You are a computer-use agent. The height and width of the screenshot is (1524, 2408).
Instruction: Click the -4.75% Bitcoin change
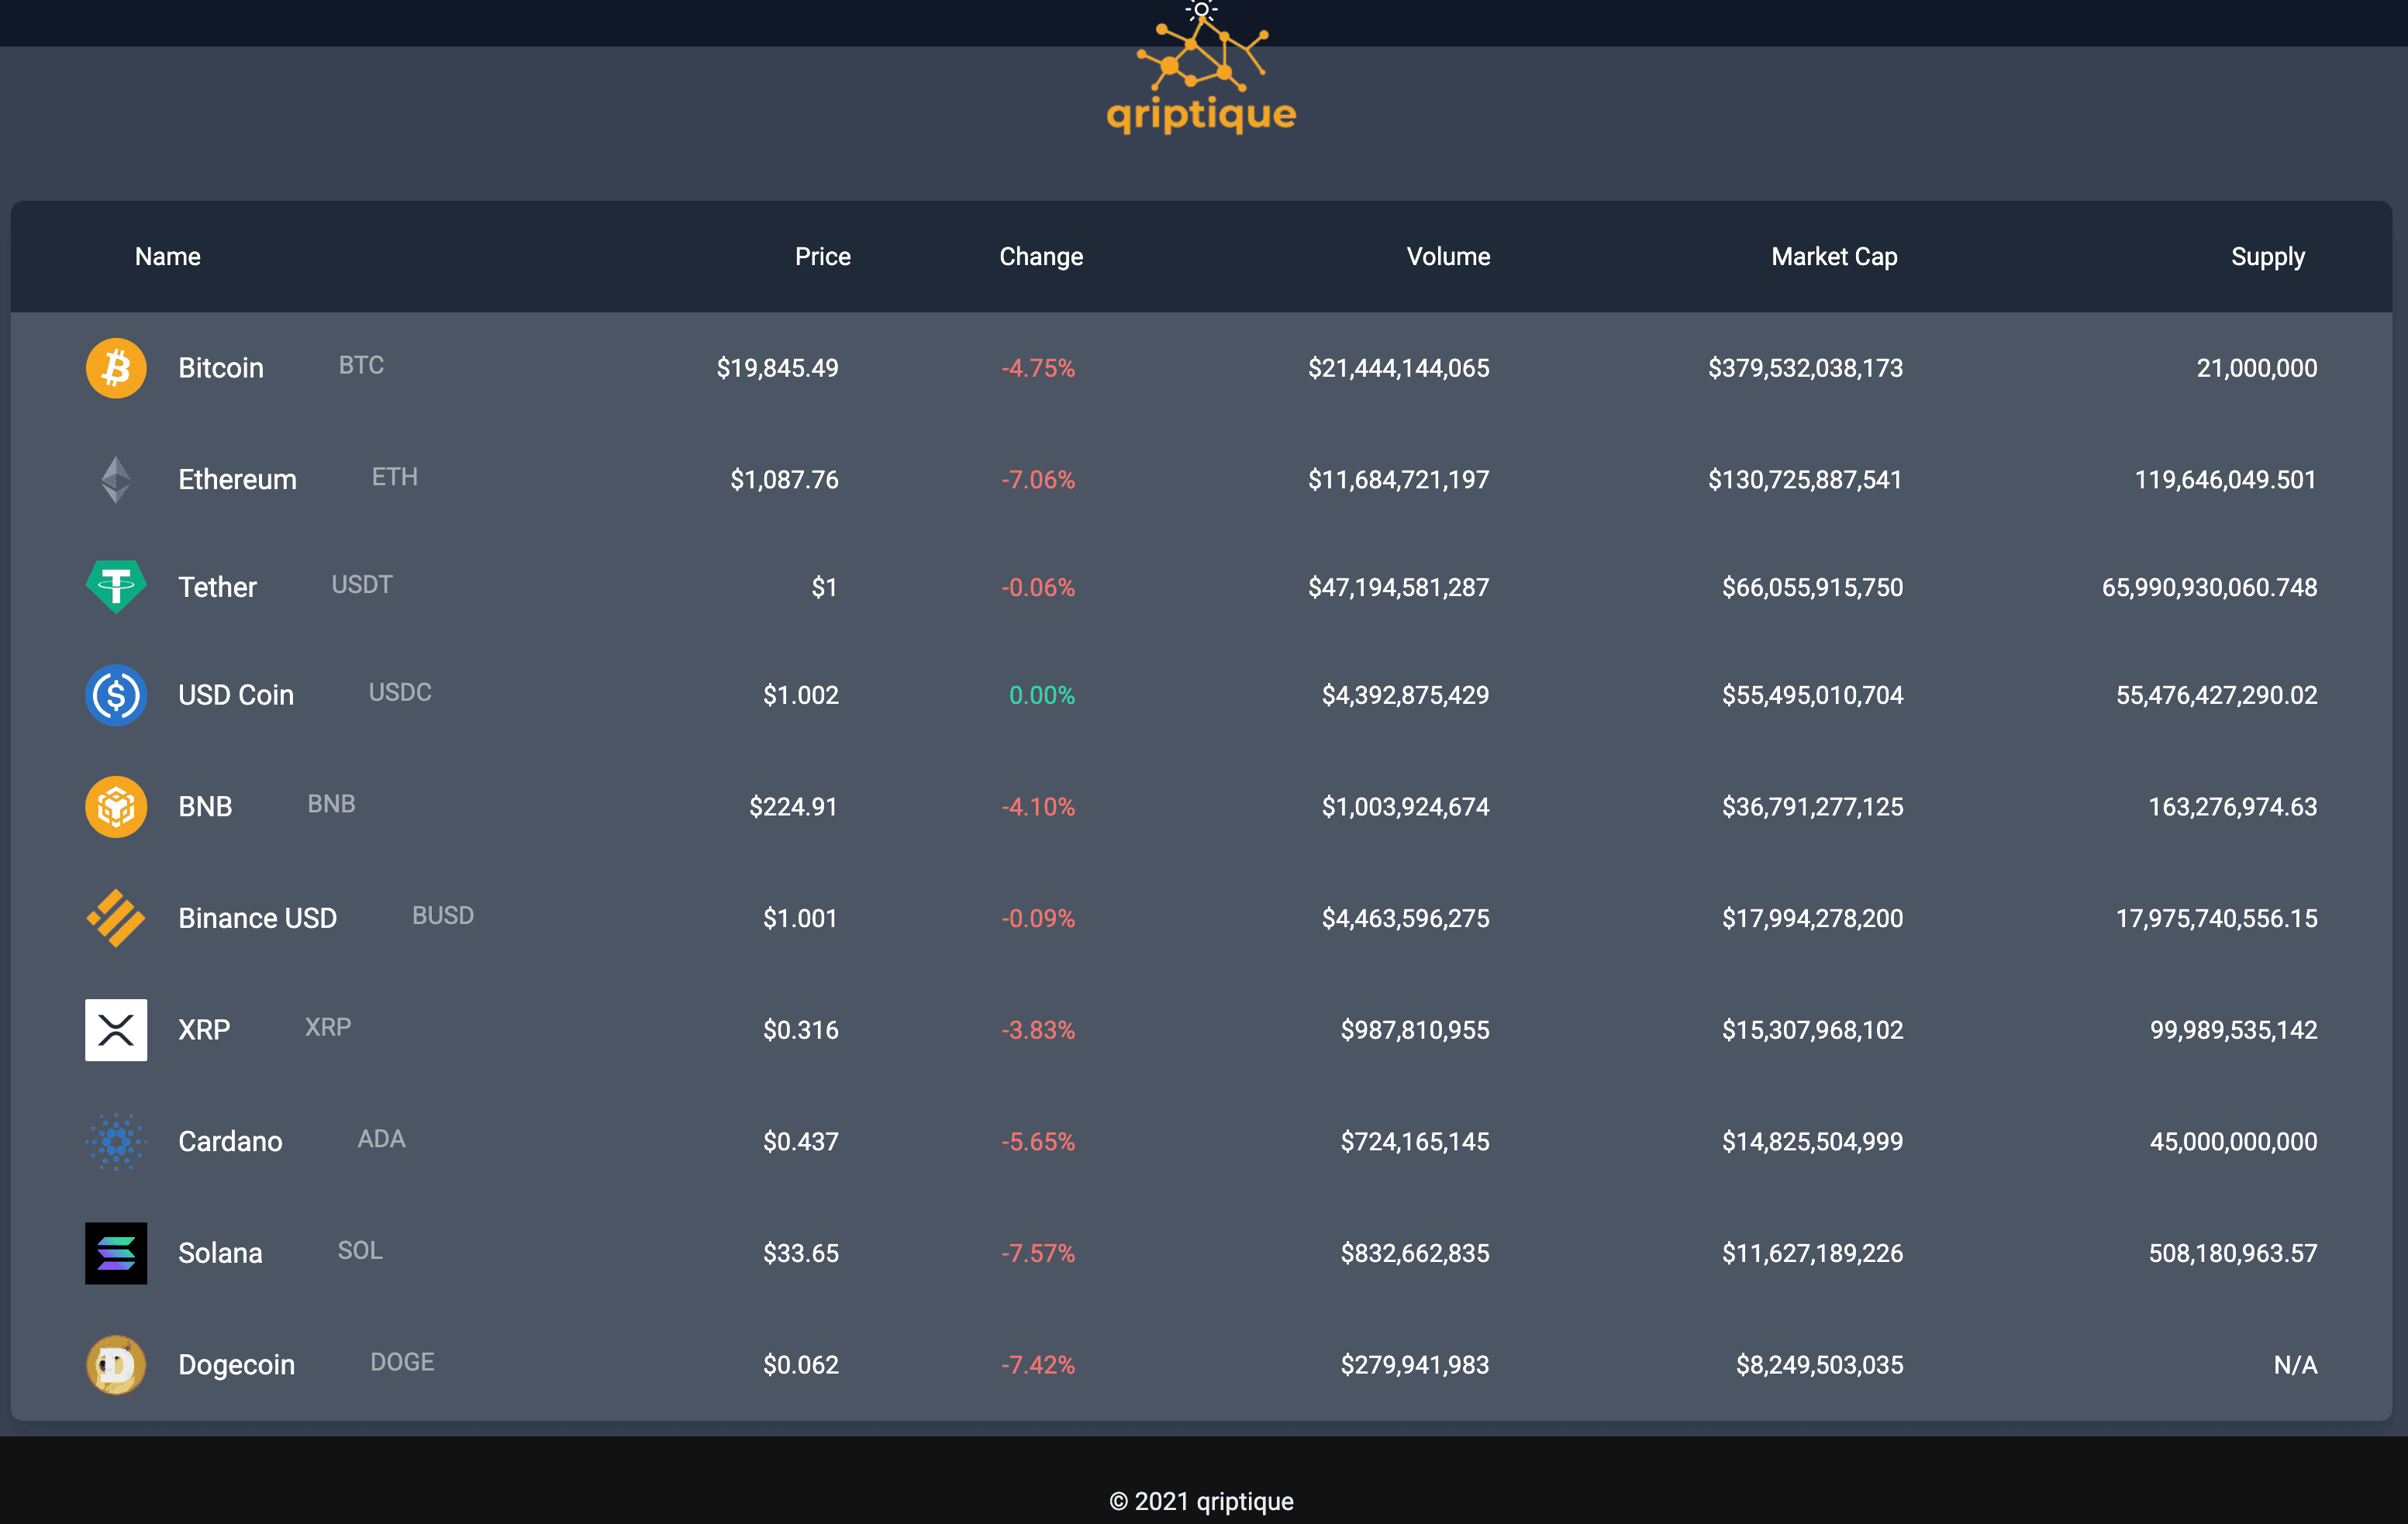point(1038,368)
